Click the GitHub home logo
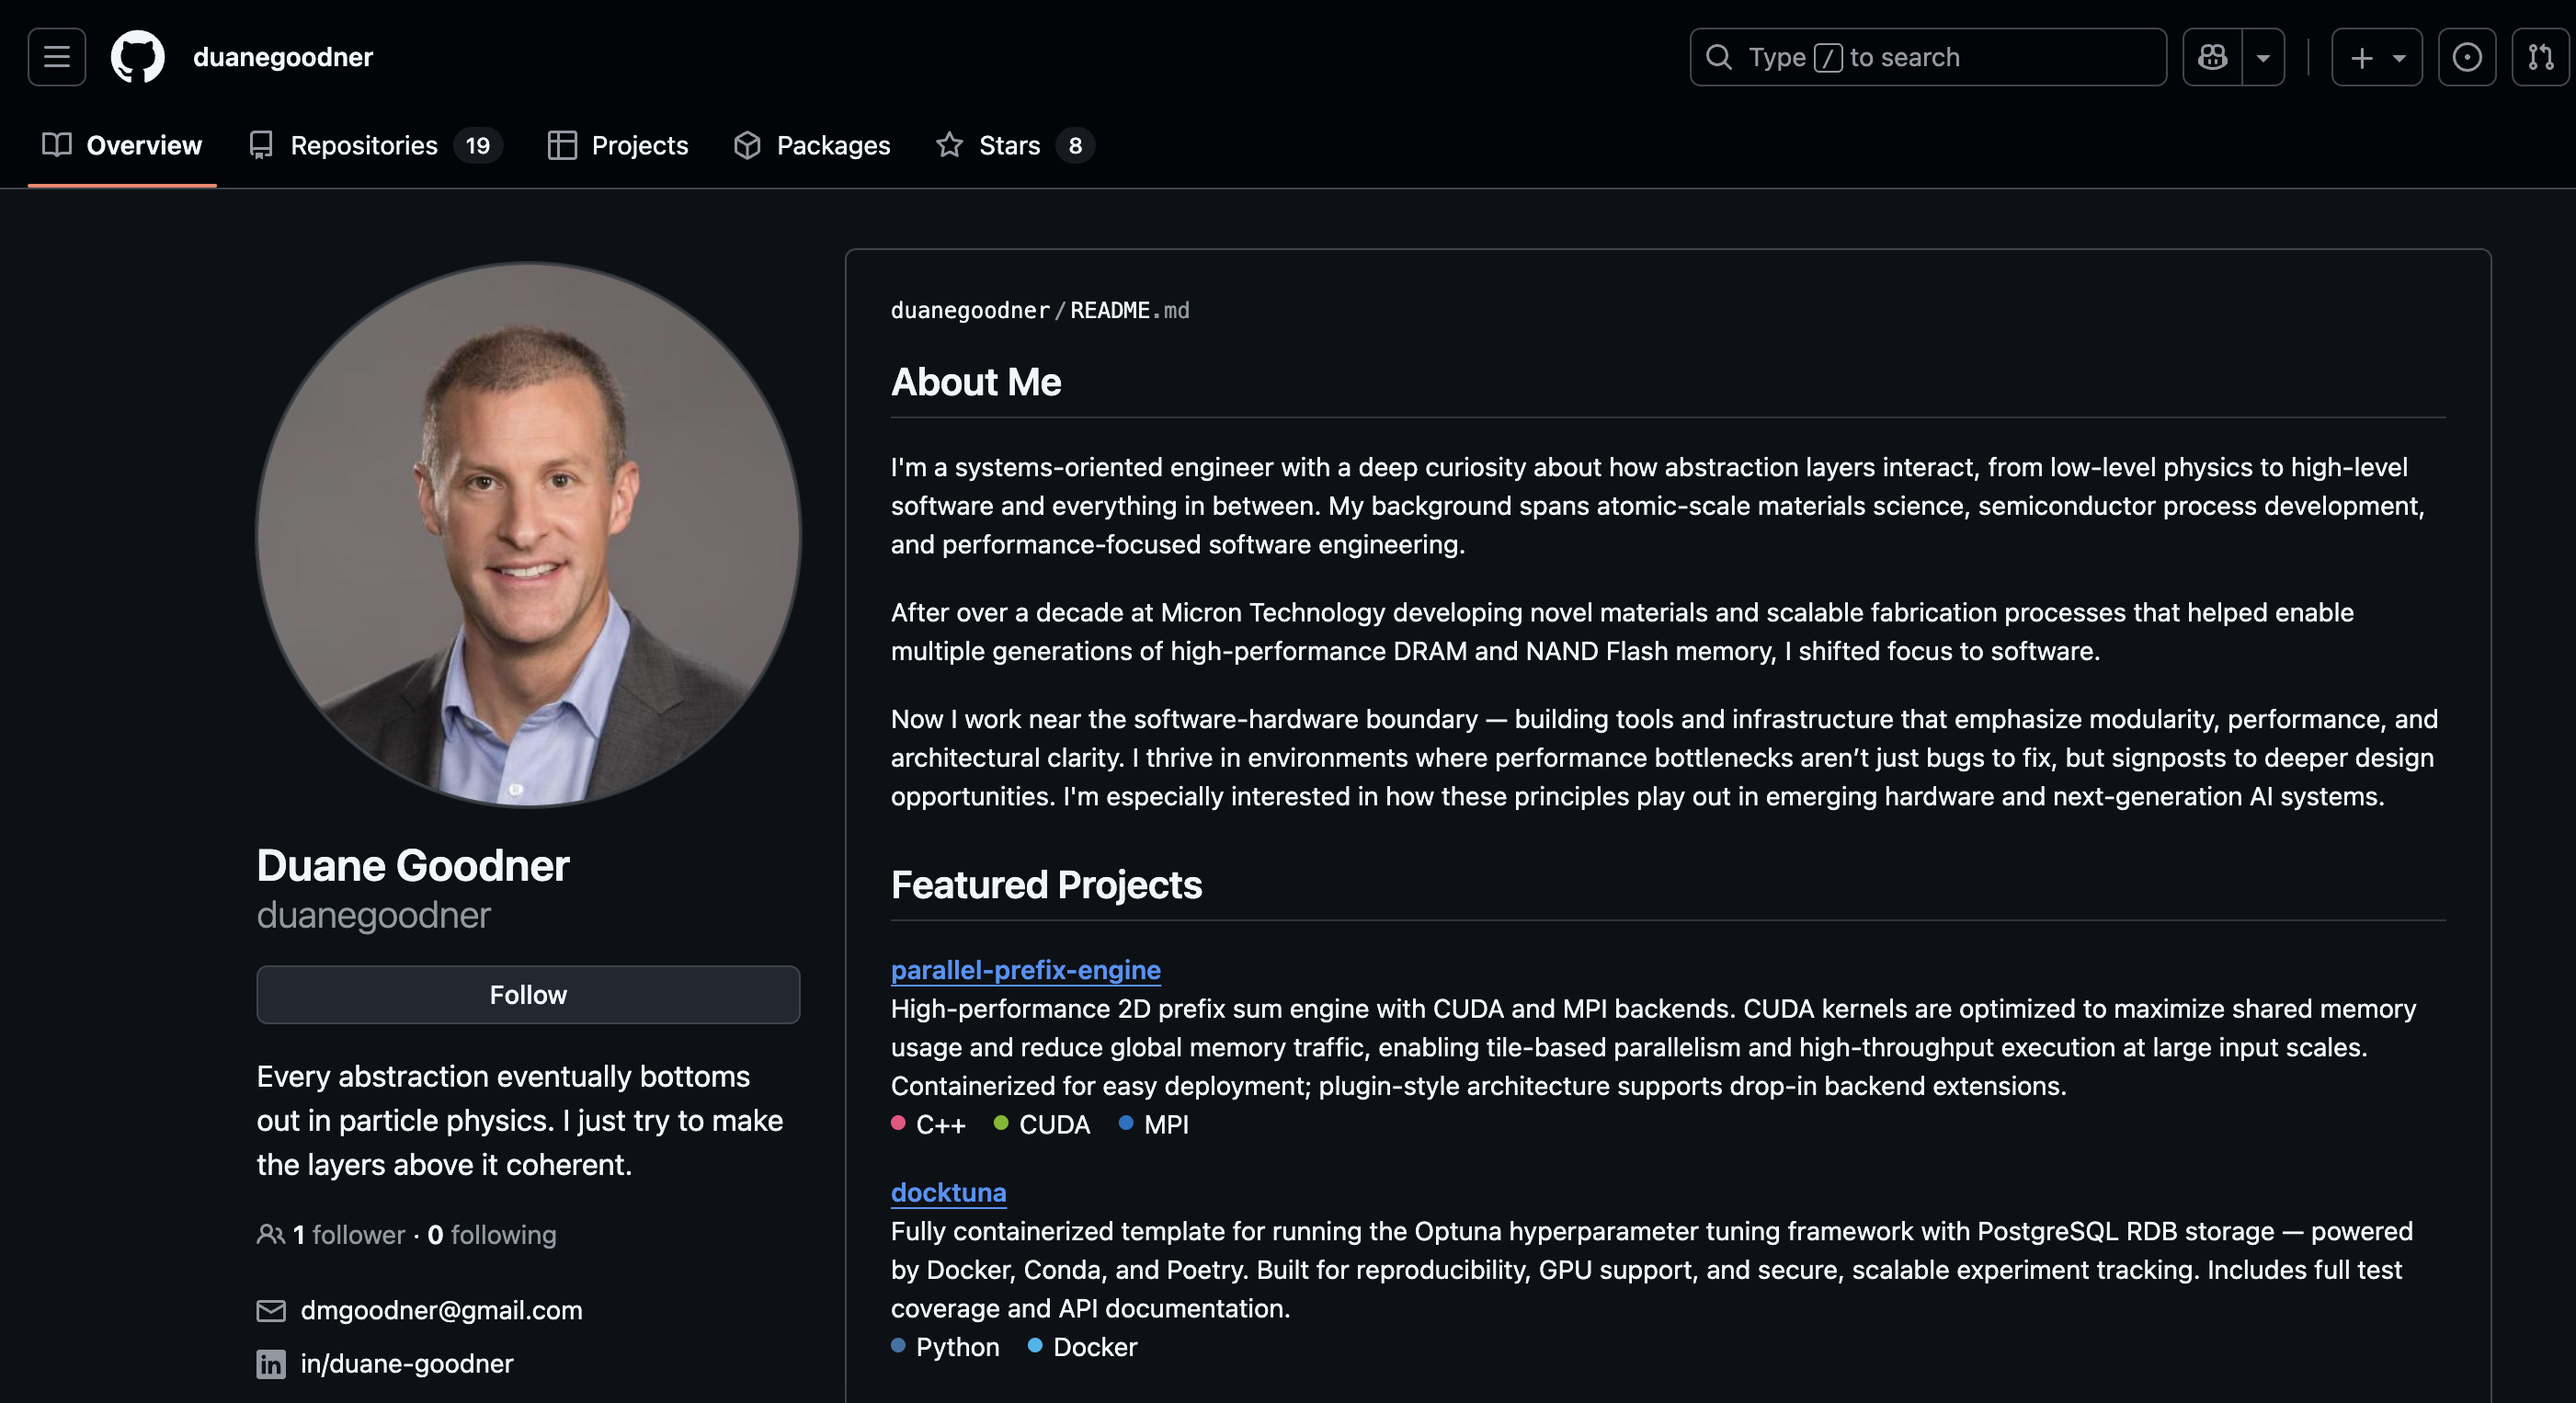2576x1403 pixels. point(138,56)
